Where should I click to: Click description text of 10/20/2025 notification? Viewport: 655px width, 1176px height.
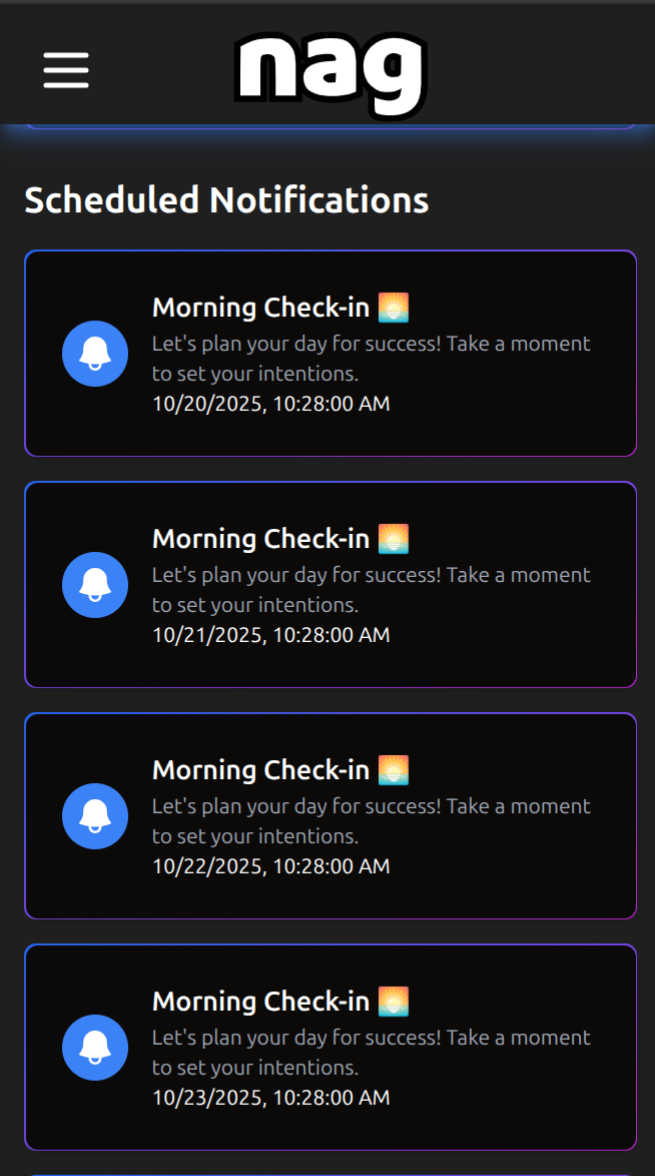(370, 358)
